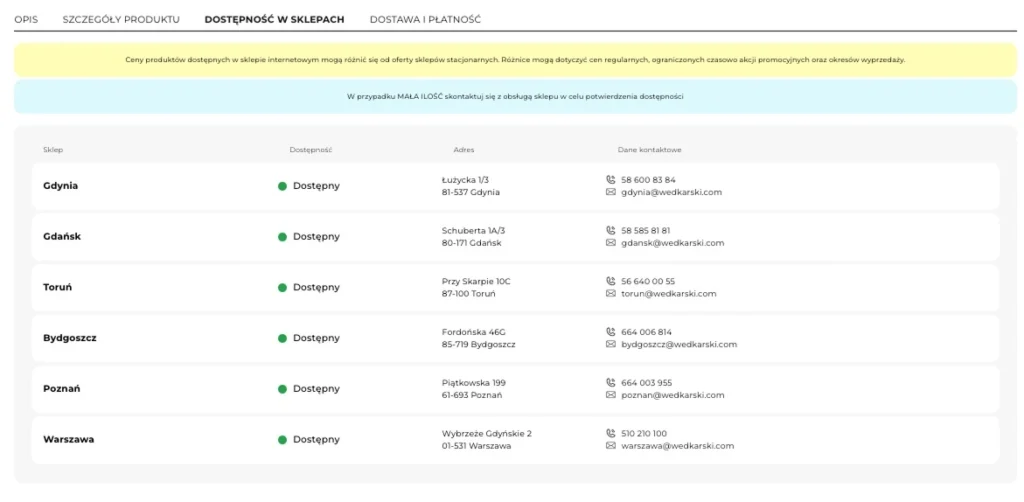
Task: Click the phone icon for Gdynia store
Action: (611, 180)
